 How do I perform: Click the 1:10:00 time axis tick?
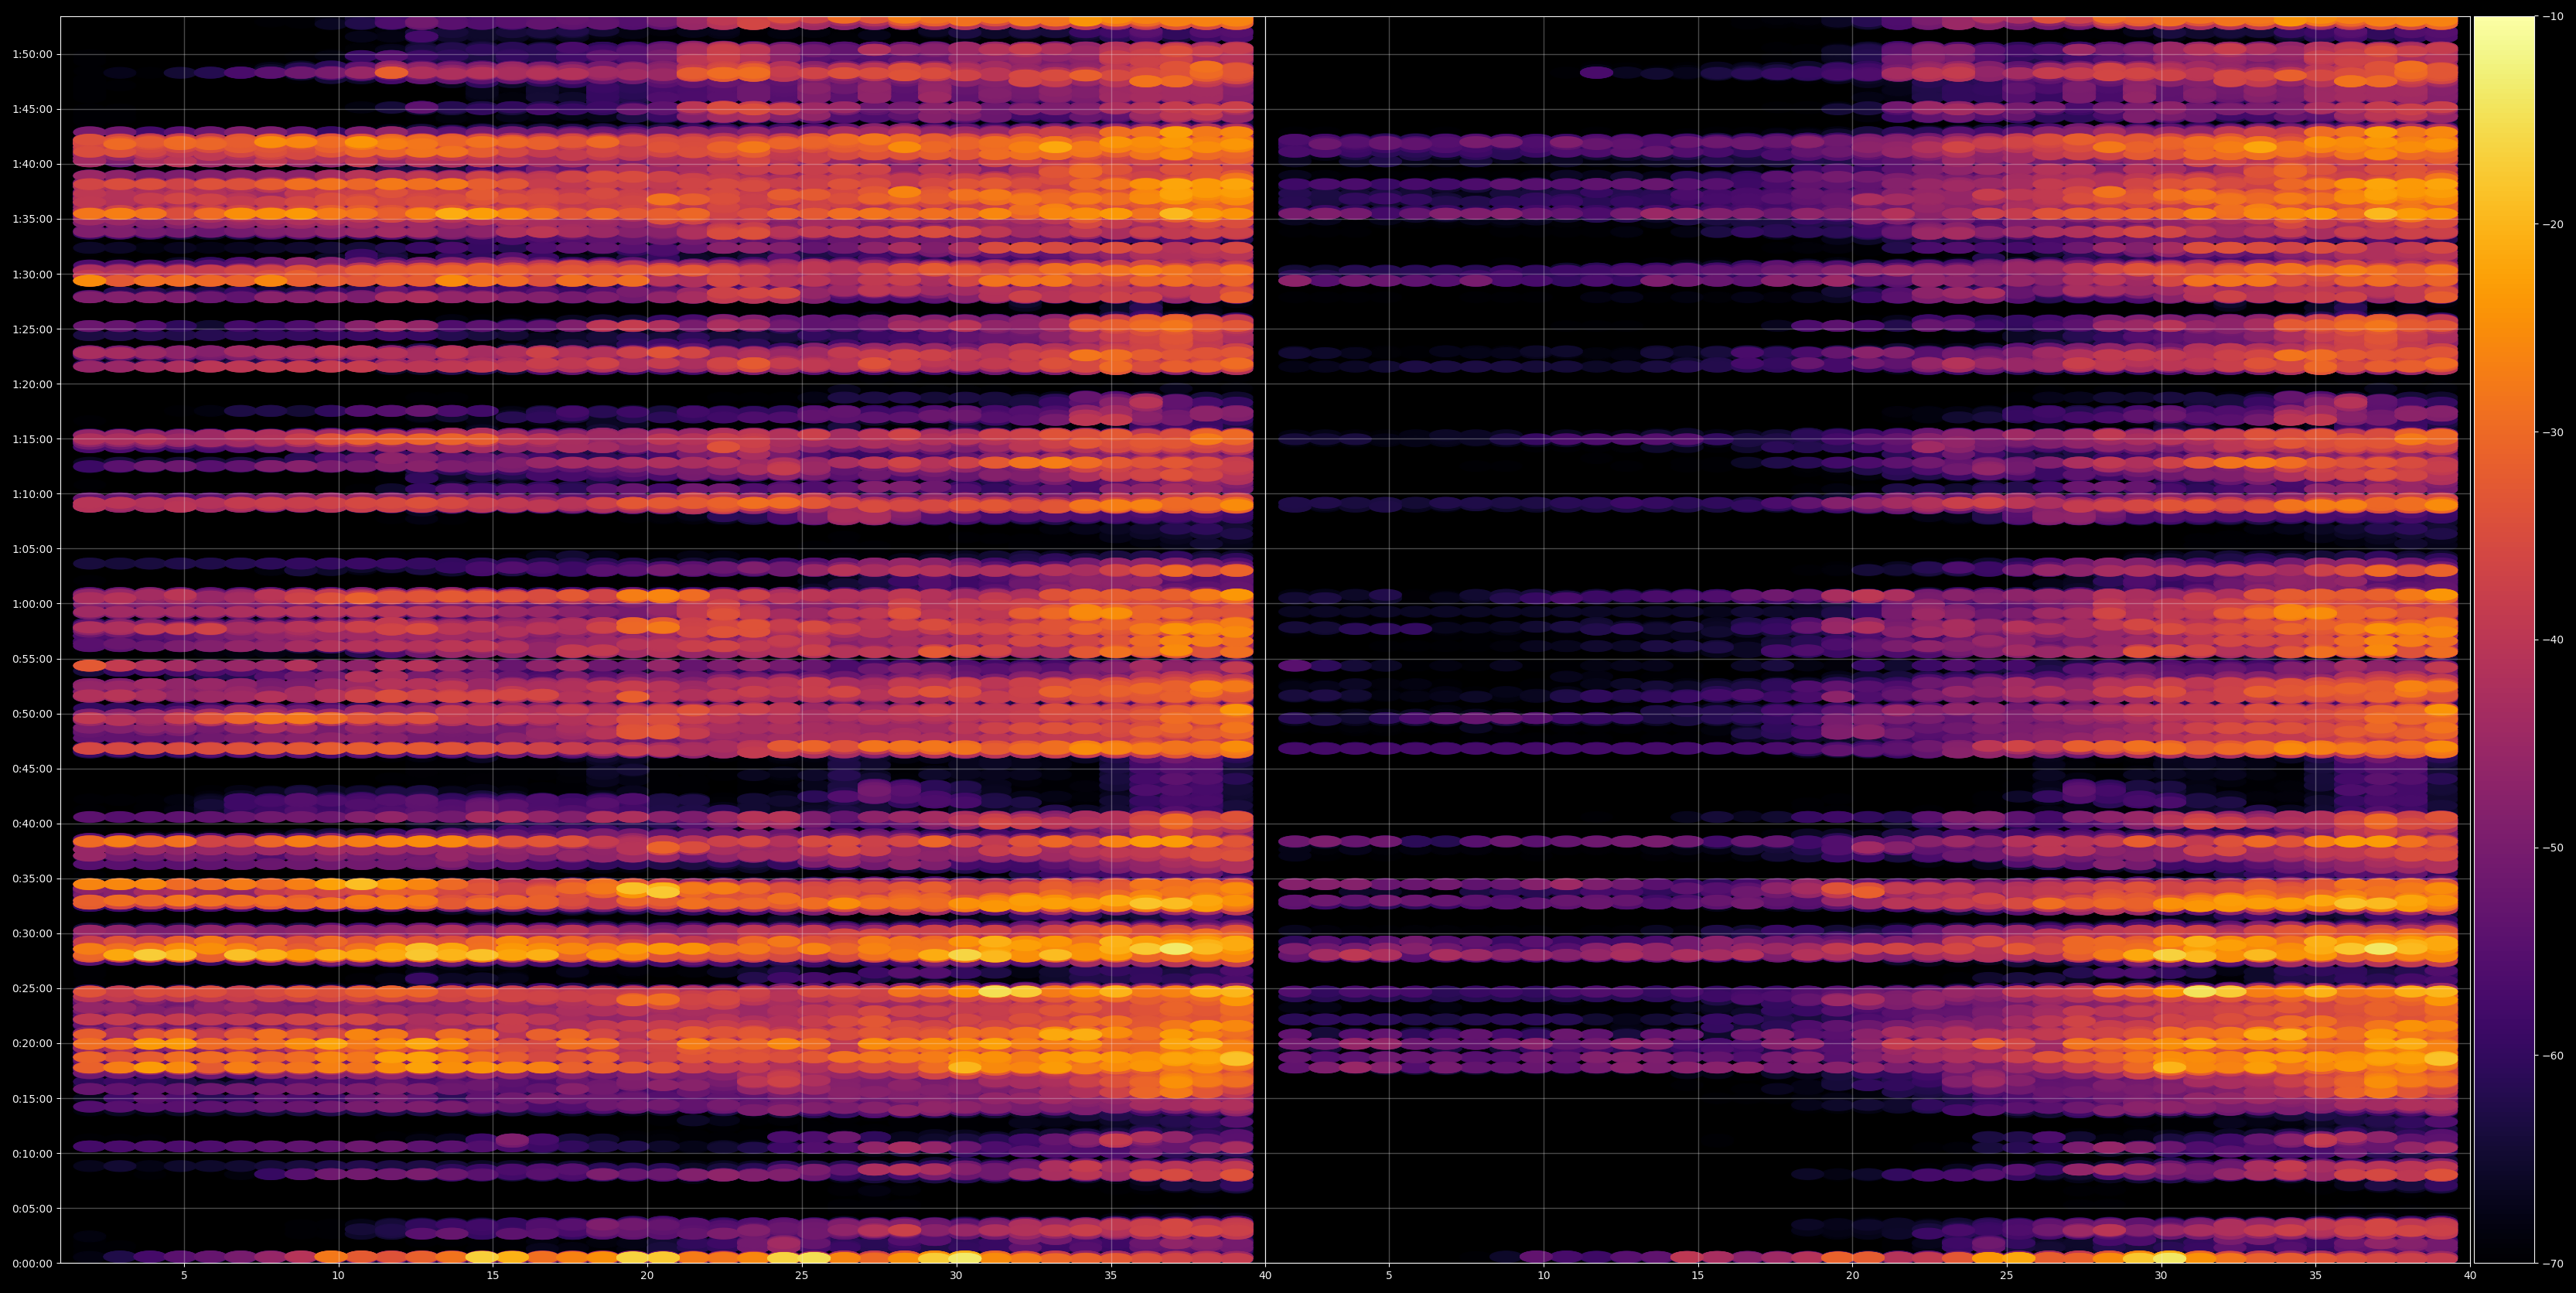[32, 493]
